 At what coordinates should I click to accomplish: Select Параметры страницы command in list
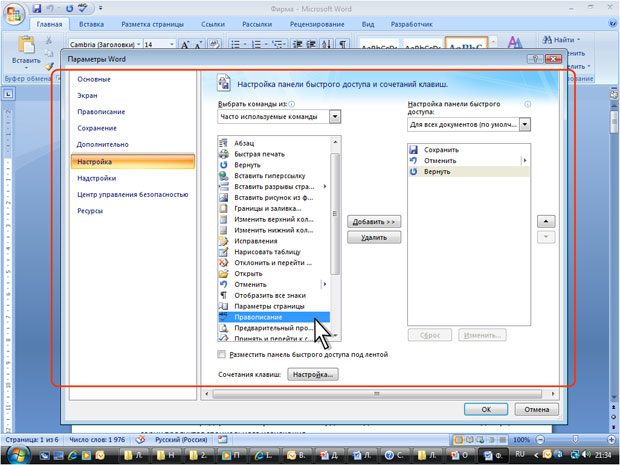(274, 306)
